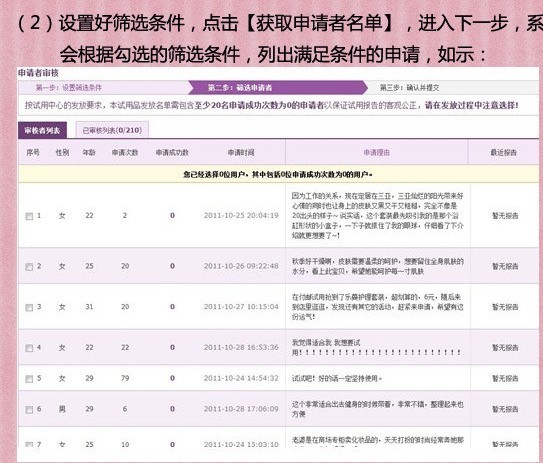Click the 年龄 column header
Screen dimensions: 543x463
pyautogui.click(x=89, y=152)
